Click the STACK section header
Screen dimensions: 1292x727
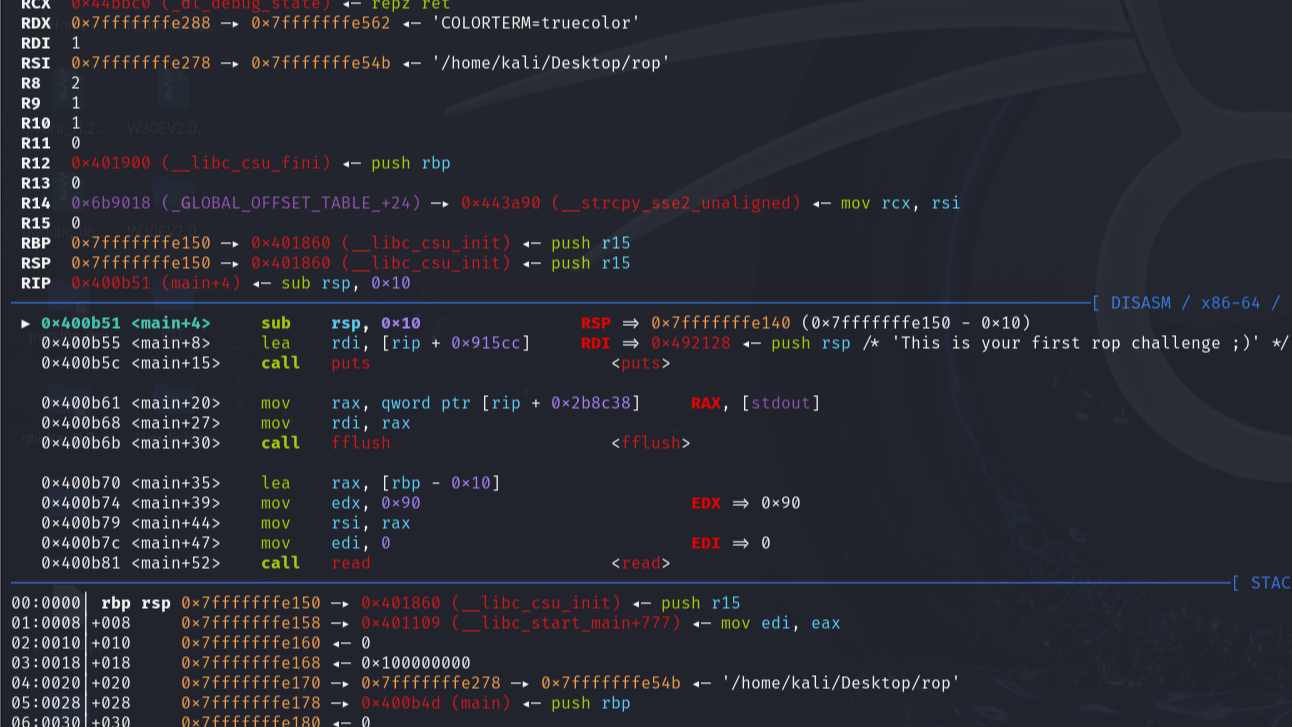[x=1261, y=583]
